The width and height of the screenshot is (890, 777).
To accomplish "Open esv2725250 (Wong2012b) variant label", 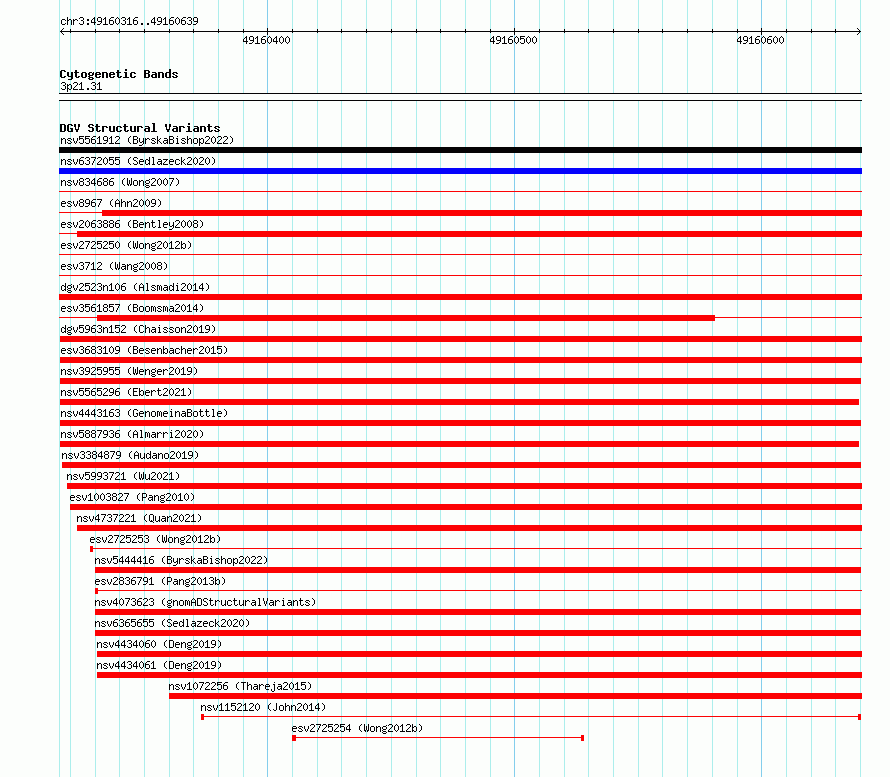I will point(126,245).
